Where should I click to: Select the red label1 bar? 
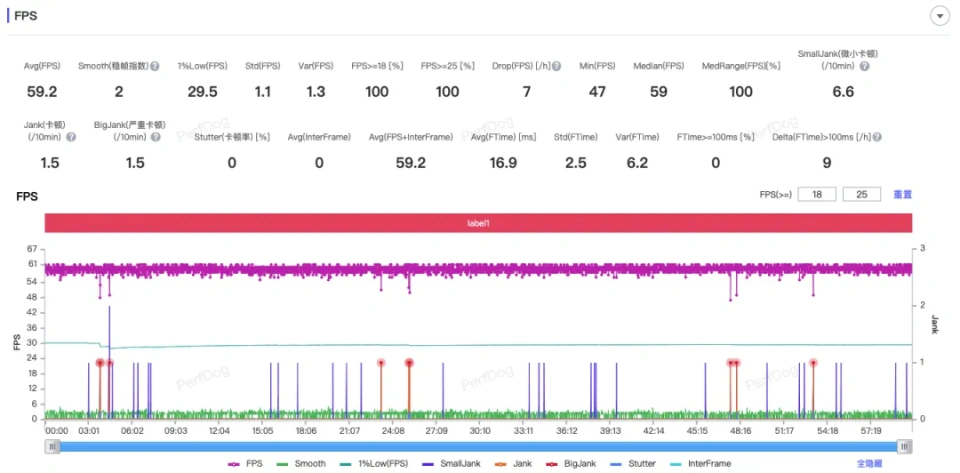coord(477,223)
